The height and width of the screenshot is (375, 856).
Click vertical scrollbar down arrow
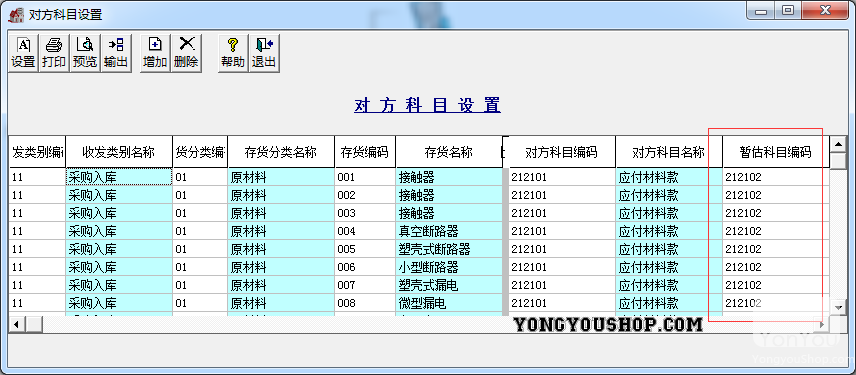[x=837, y=308]
